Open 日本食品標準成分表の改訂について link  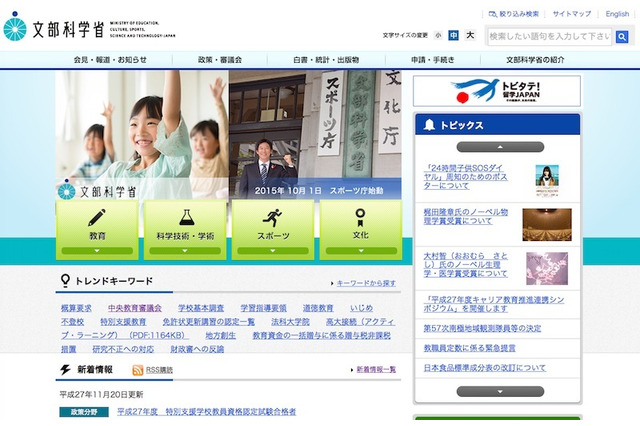(x=484, y=368)
